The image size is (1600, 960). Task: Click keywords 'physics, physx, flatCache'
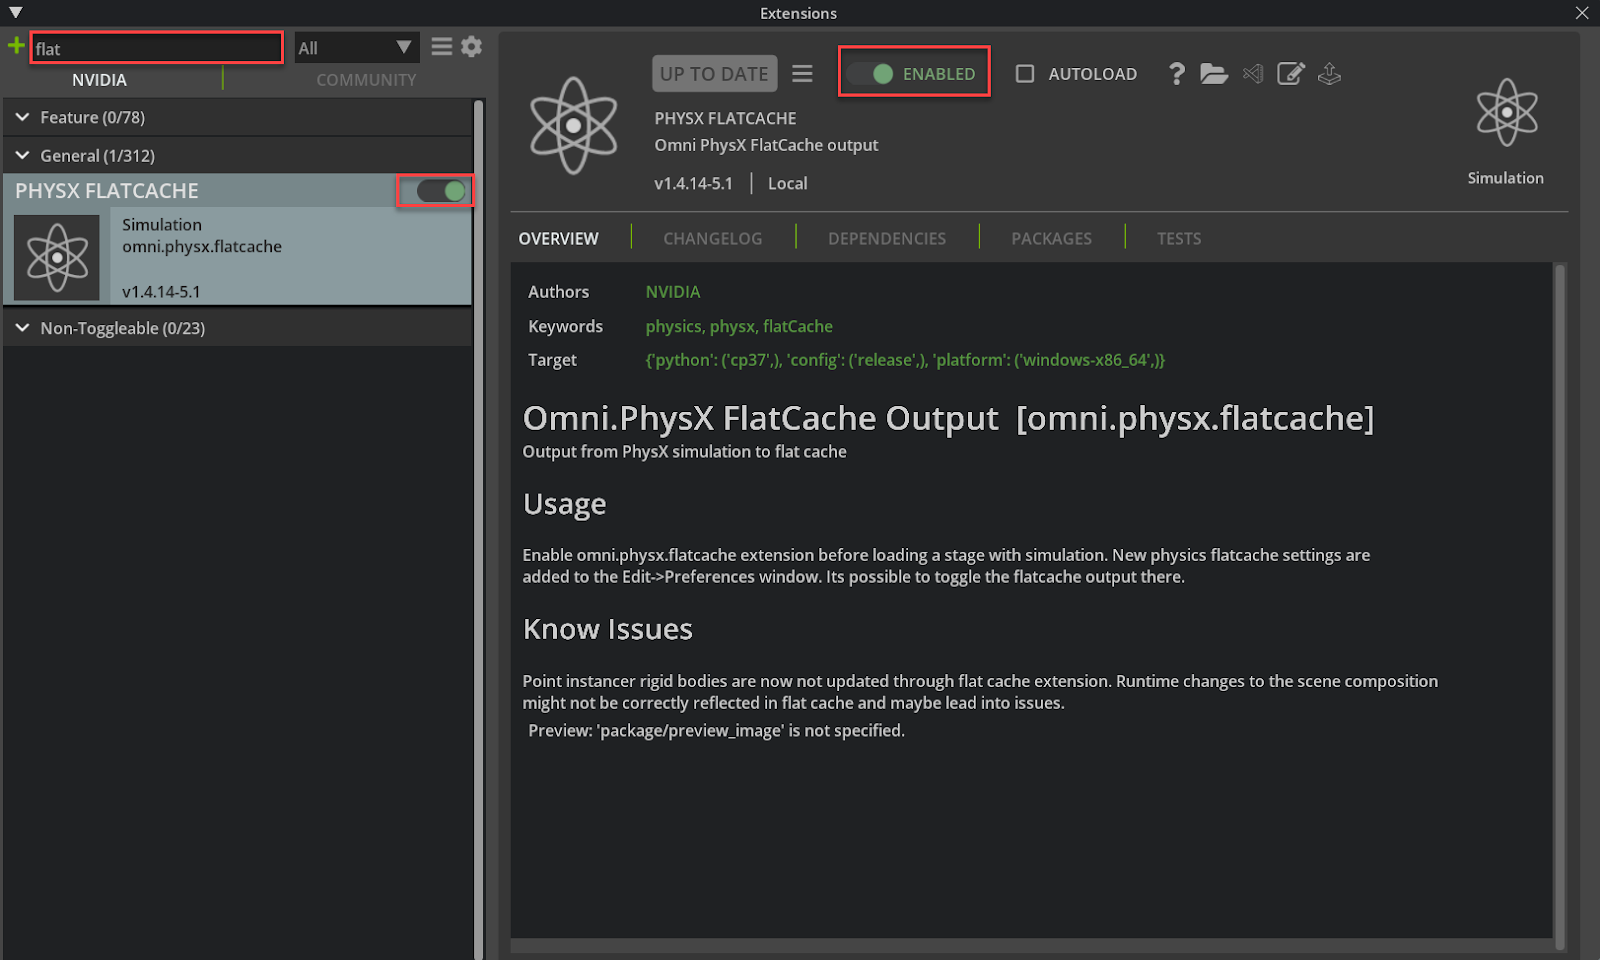(739, 326)
